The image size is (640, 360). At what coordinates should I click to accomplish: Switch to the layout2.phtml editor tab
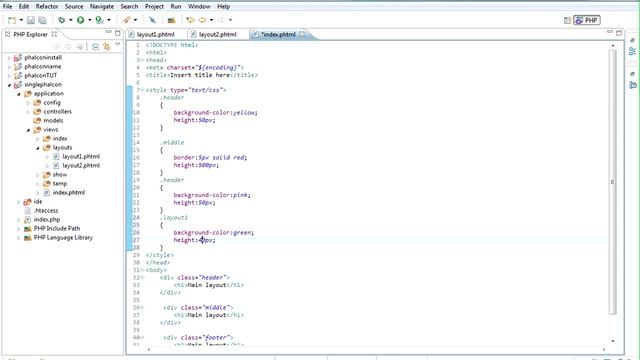(x=218, y=35)
